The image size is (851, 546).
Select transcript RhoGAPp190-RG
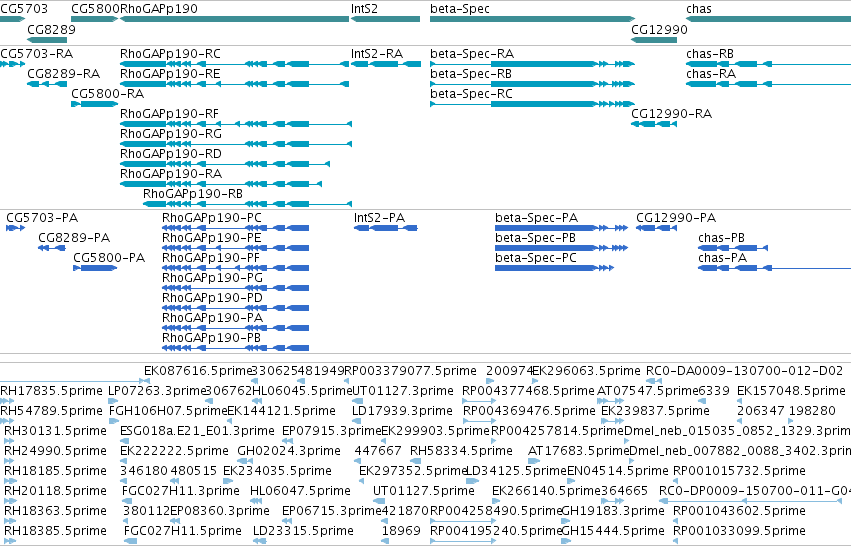click(x=171, y=134)
